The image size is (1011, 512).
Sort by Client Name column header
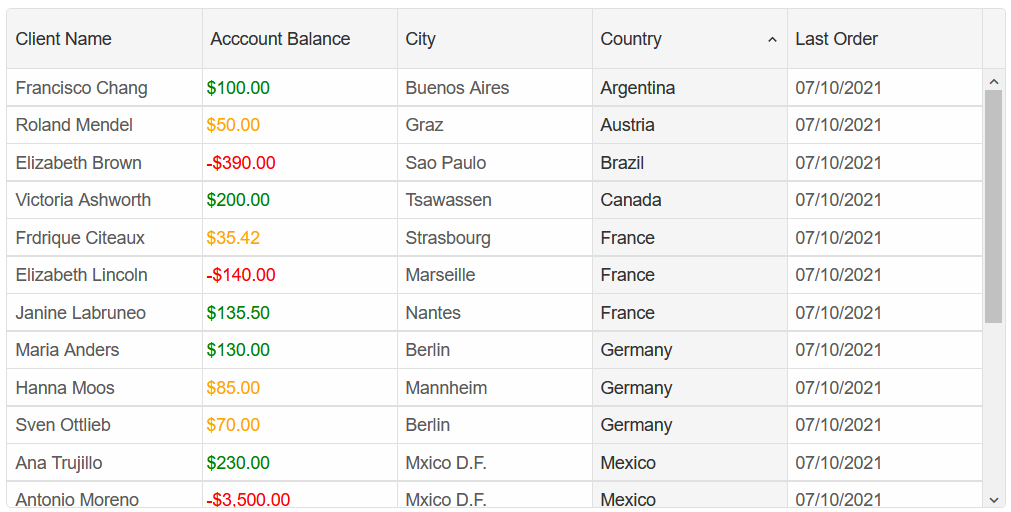(x=104, y=39)
